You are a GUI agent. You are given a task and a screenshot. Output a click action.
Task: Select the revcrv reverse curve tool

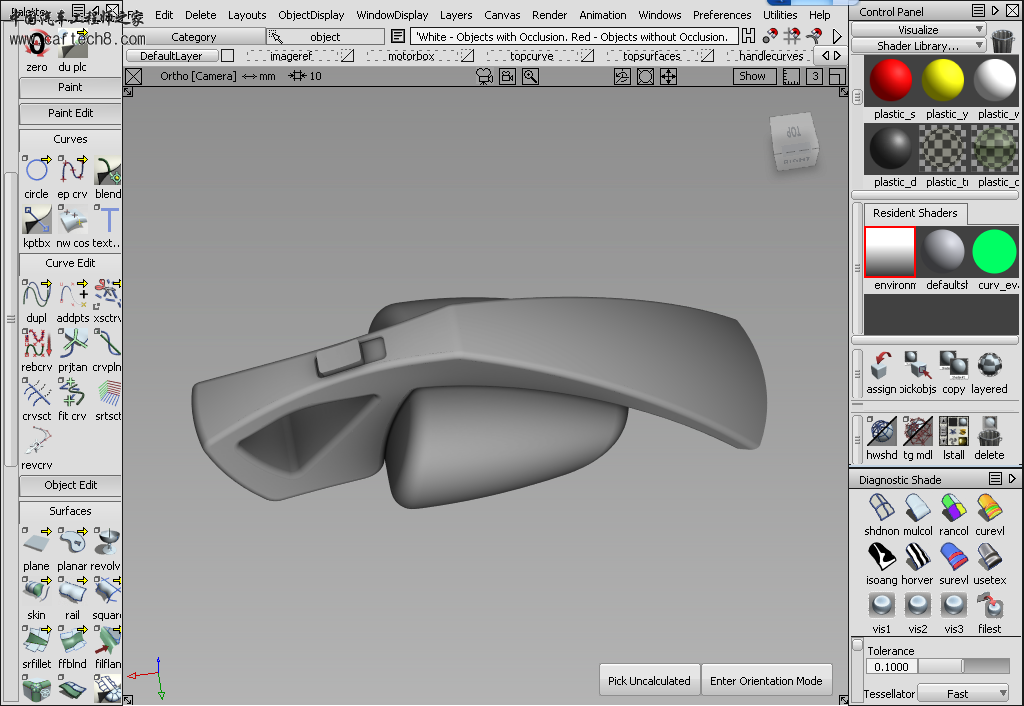37,441
